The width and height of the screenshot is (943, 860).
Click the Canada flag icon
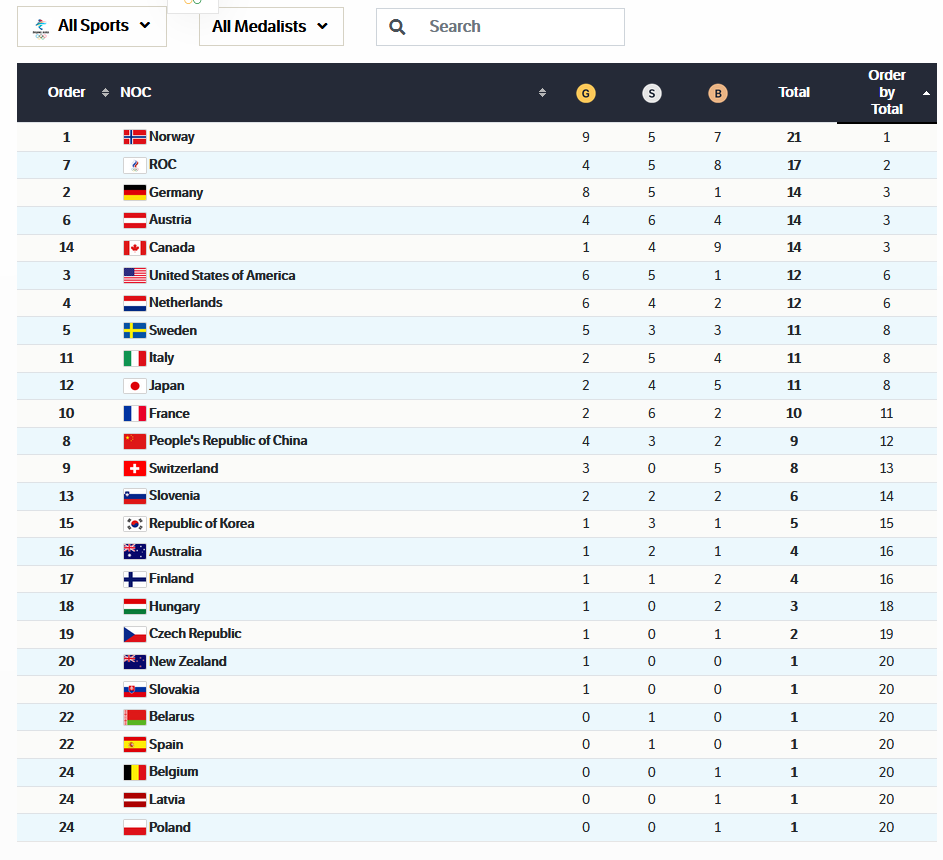point(134,248)
